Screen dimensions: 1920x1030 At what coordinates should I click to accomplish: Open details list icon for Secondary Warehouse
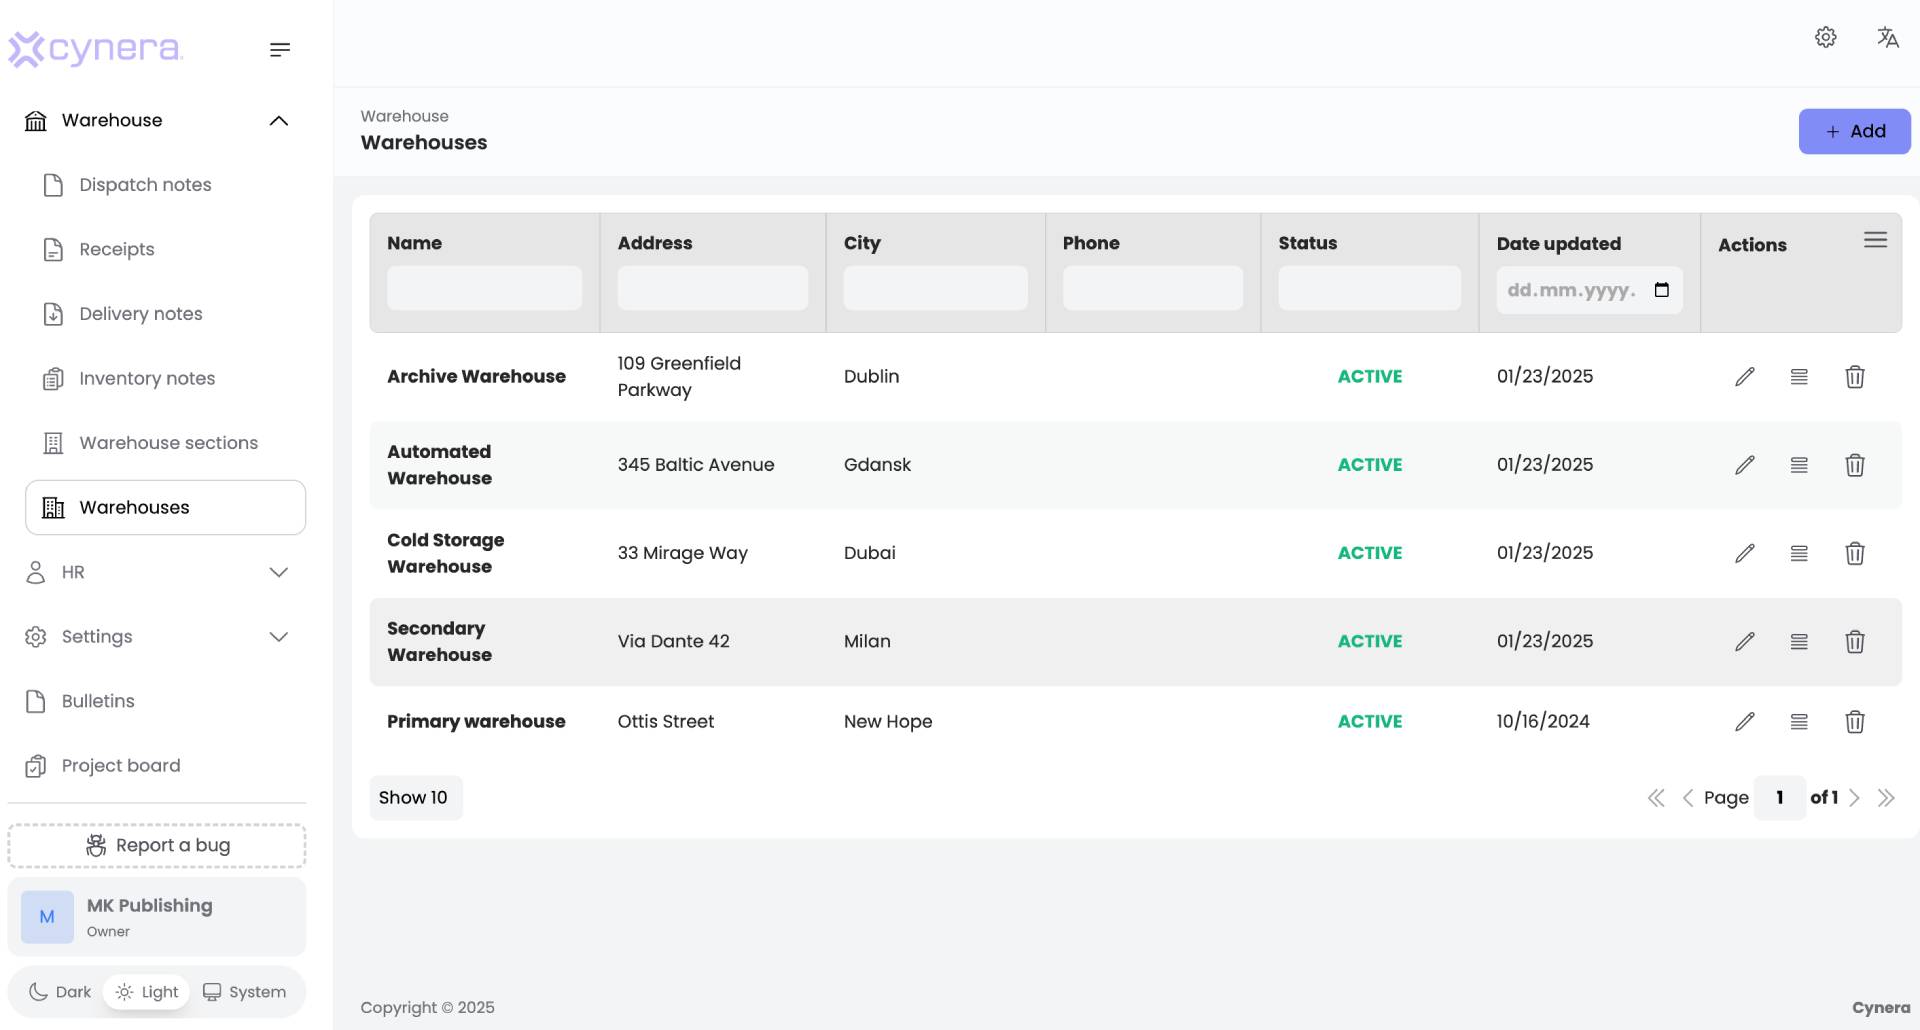(x=1799, y=641)
